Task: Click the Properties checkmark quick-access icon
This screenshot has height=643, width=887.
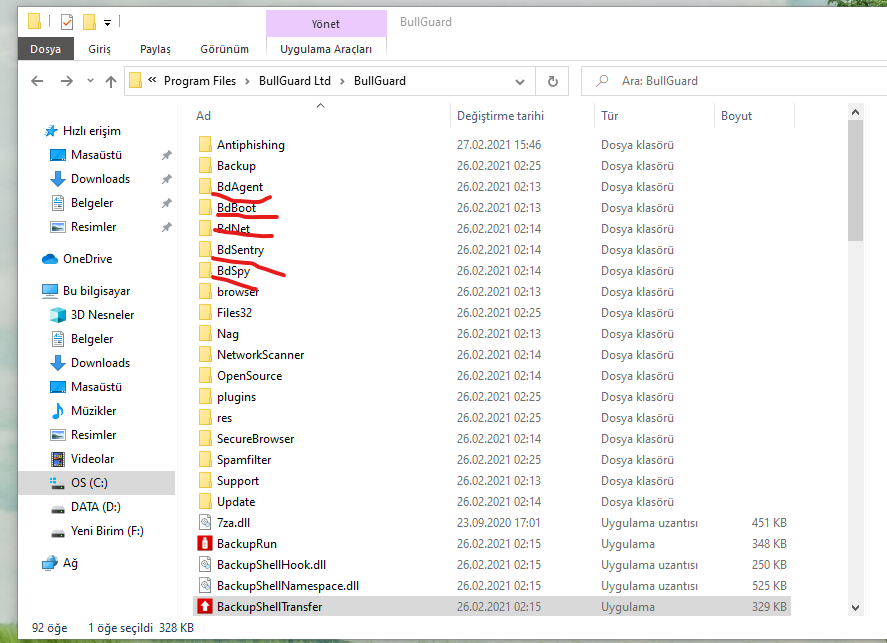Action: click(67, 22)
